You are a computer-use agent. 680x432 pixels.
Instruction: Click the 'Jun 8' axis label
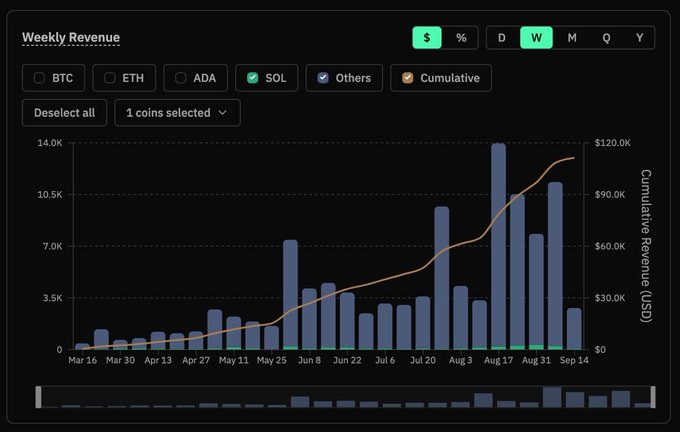tap(309, 360)
